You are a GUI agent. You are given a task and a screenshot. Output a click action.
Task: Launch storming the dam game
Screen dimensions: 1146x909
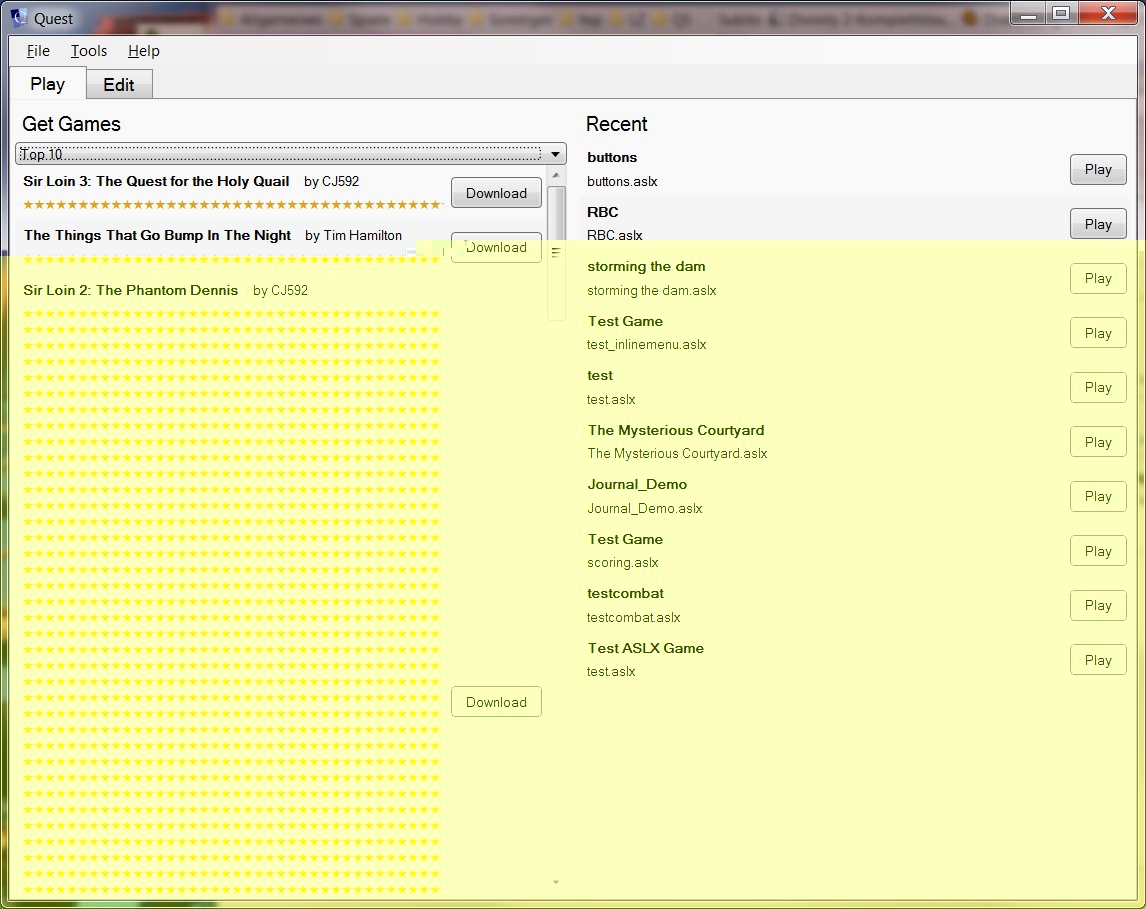[1097, 279]
